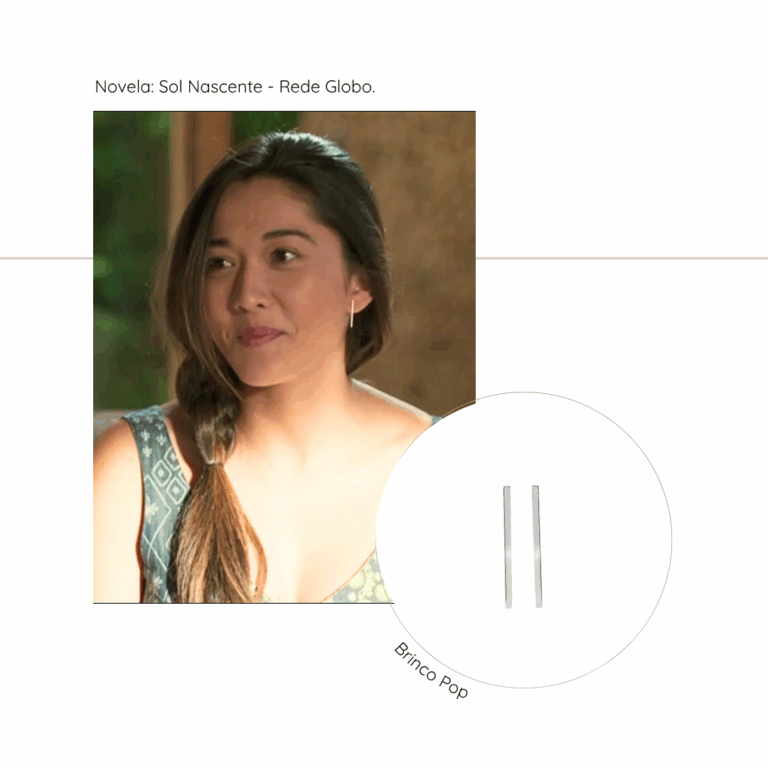Select the left silver bar earring product
The height and width of the screenshot is (768, 768).
click(507, 547)
